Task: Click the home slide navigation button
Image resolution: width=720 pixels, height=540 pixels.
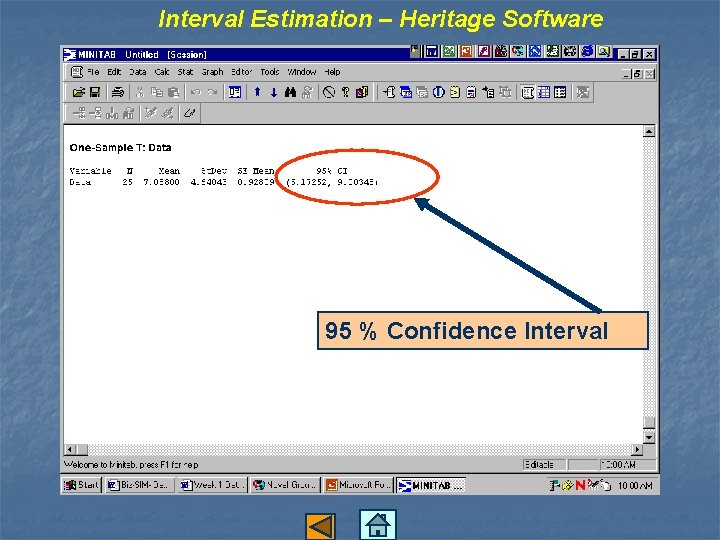Action: (377, 524)
